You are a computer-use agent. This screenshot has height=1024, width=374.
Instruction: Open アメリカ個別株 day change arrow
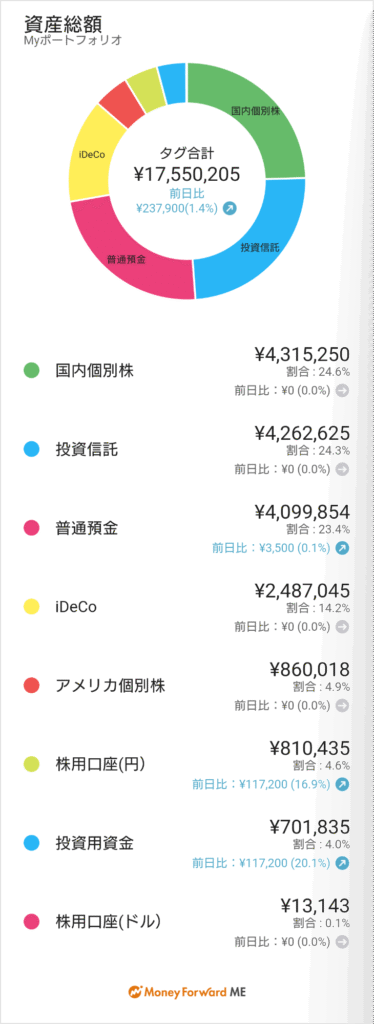[342, 705]
